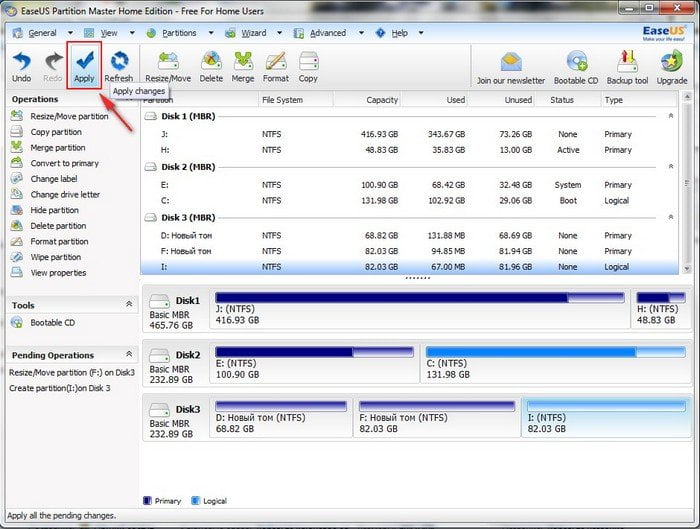
Task: Open the Partitions menu
Action: point(179,32)
